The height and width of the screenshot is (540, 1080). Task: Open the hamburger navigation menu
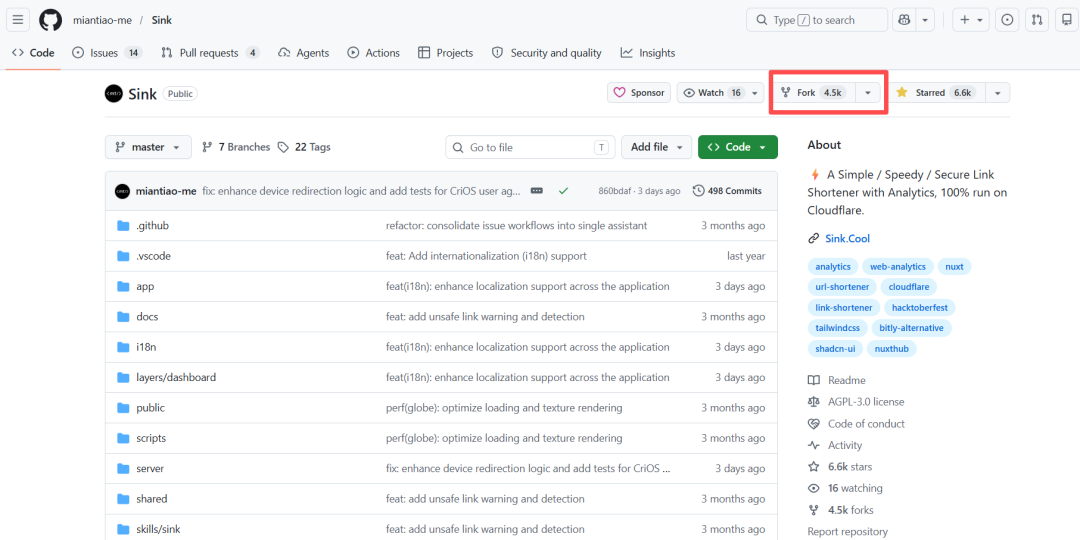18,20
